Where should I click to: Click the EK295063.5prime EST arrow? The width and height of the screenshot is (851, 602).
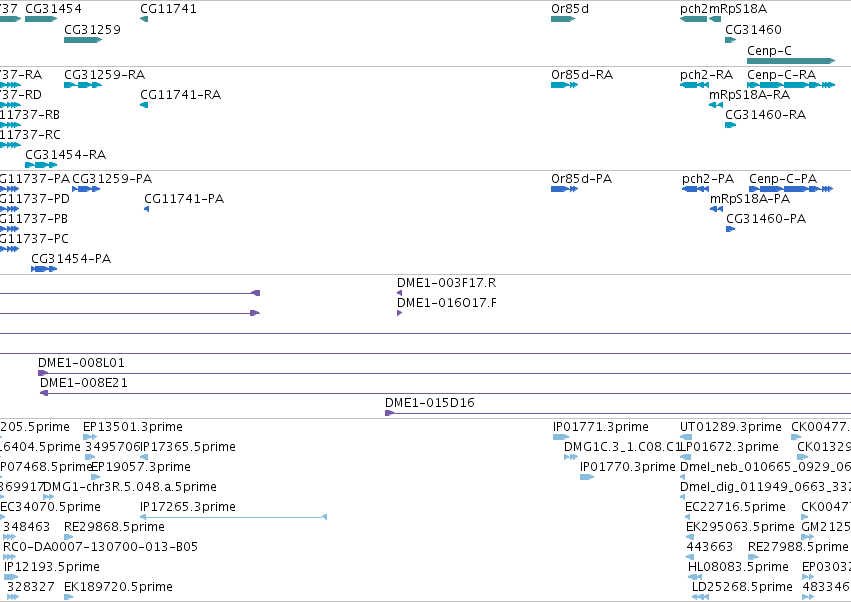coord(690,537)
